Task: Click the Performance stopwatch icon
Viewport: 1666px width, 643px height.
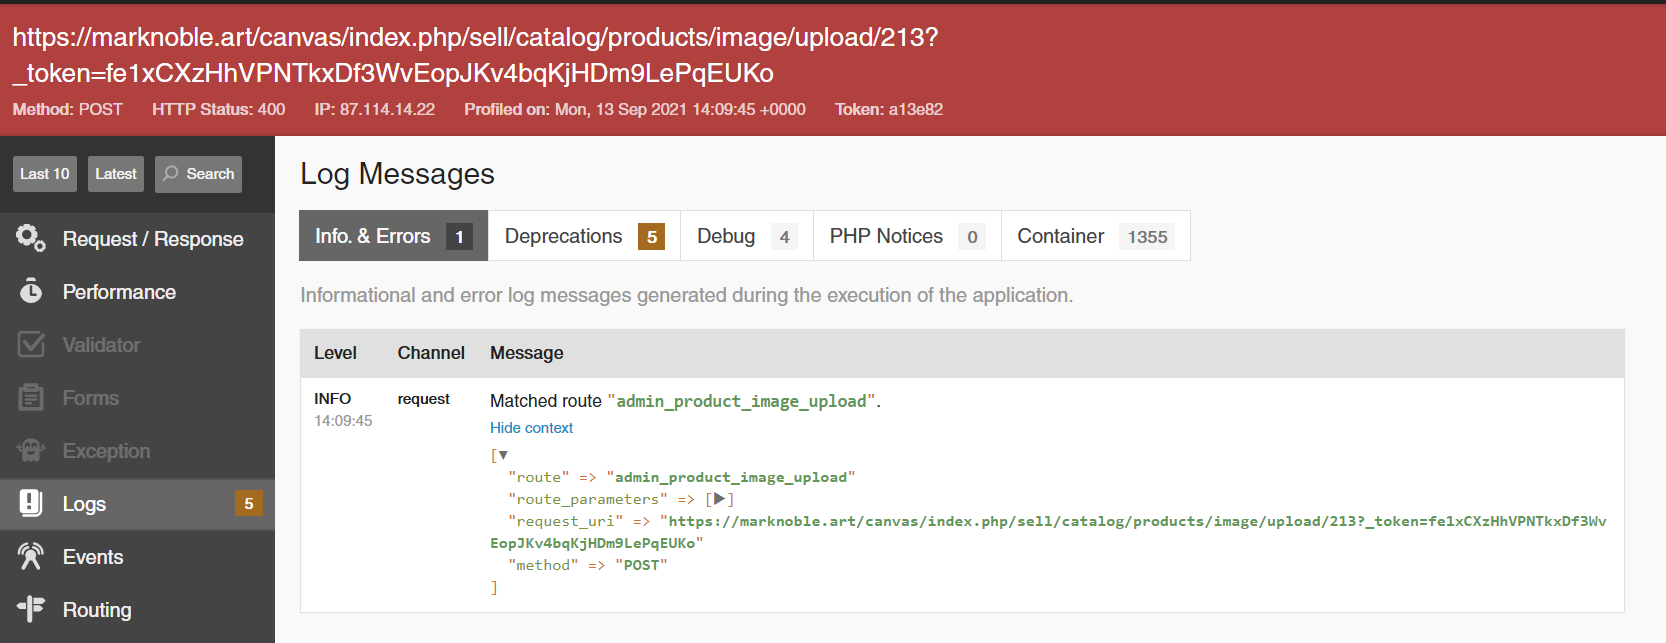Action: click(31, 291)
